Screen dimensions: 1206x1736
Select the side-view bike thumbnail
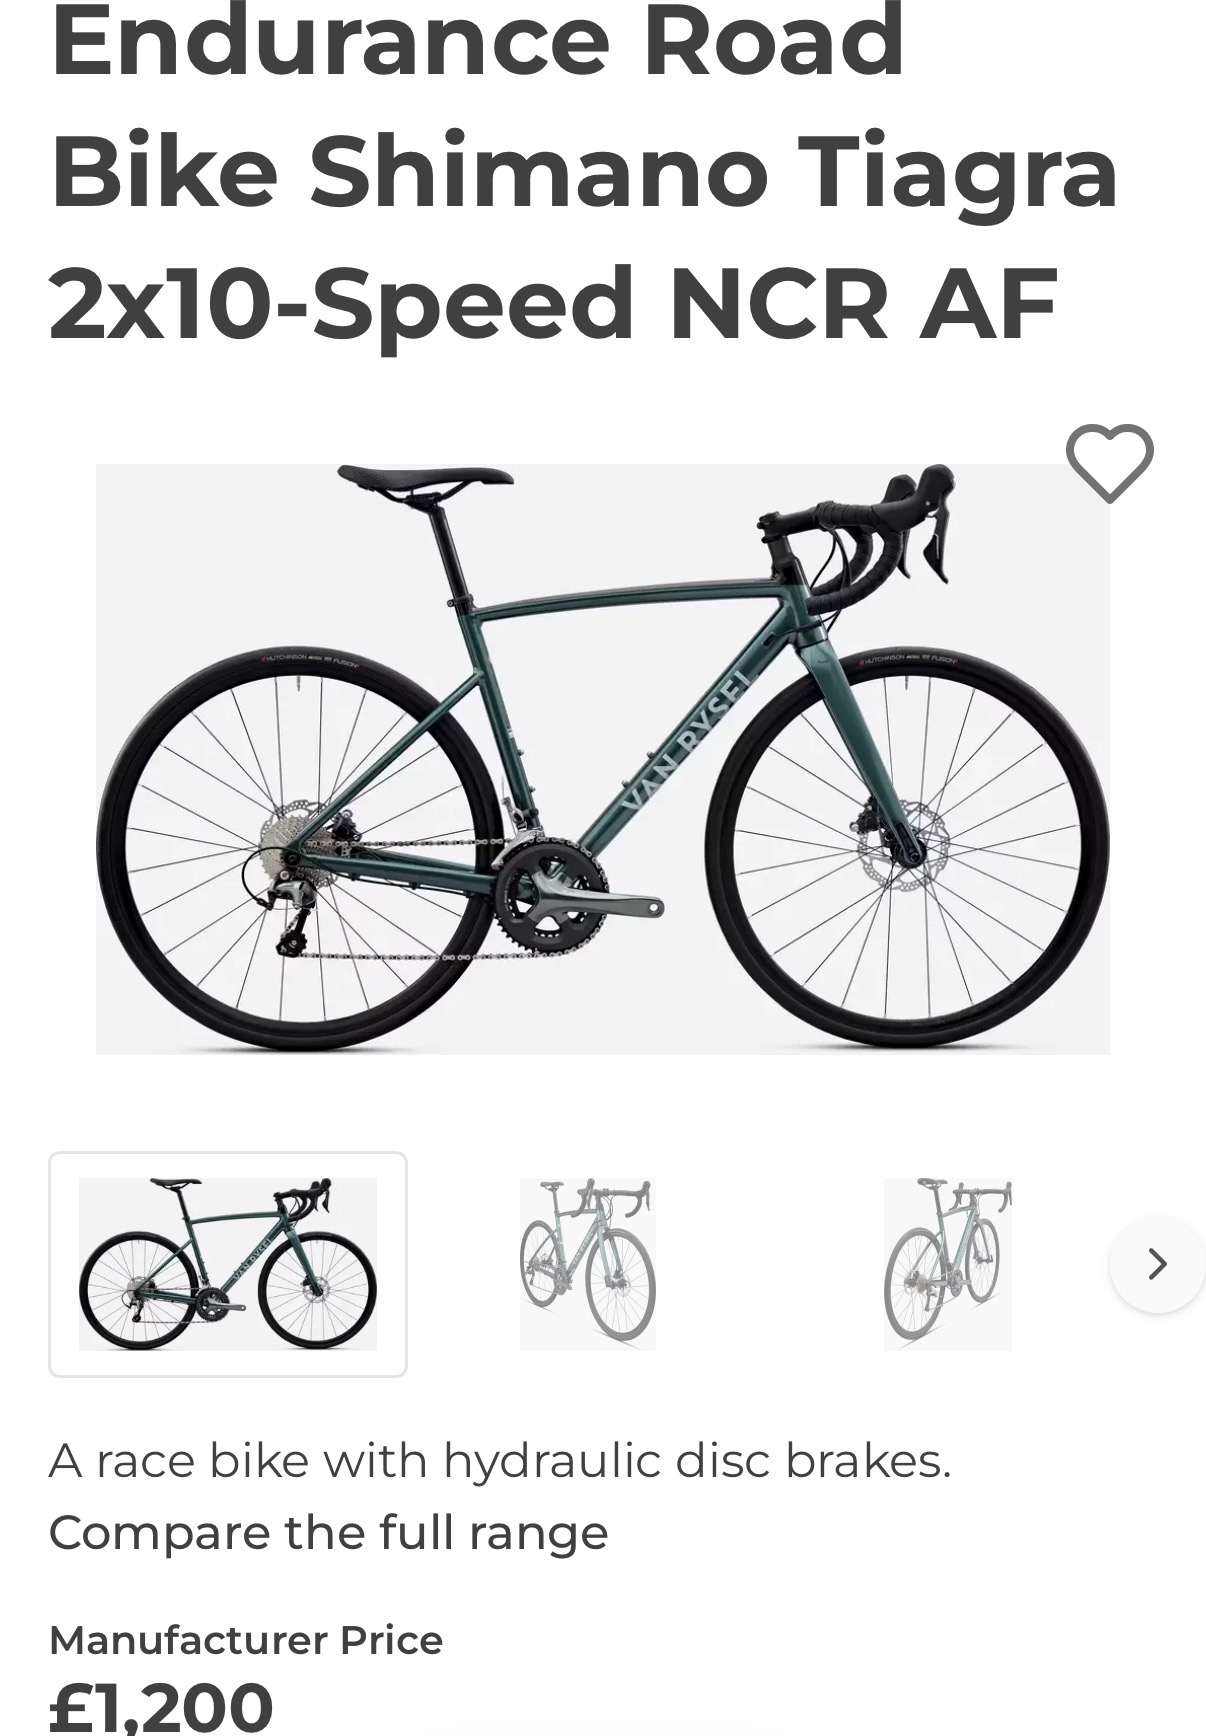pyautogui.click(x=228, y=1264)
